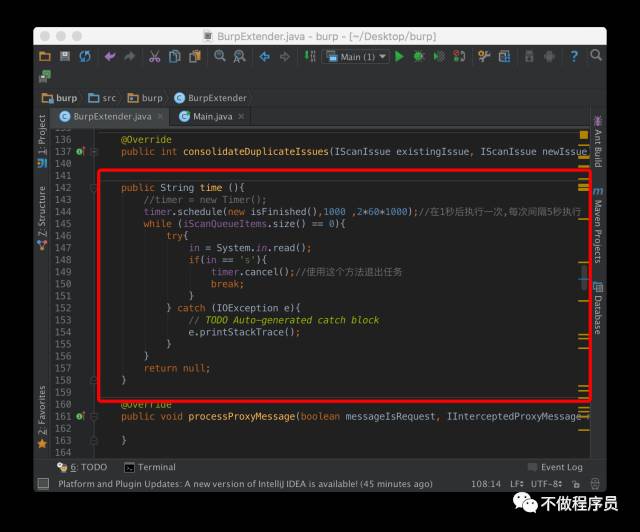Open Search Everywhere magnifier
The image size is (640, 532).
pos(596,56)
